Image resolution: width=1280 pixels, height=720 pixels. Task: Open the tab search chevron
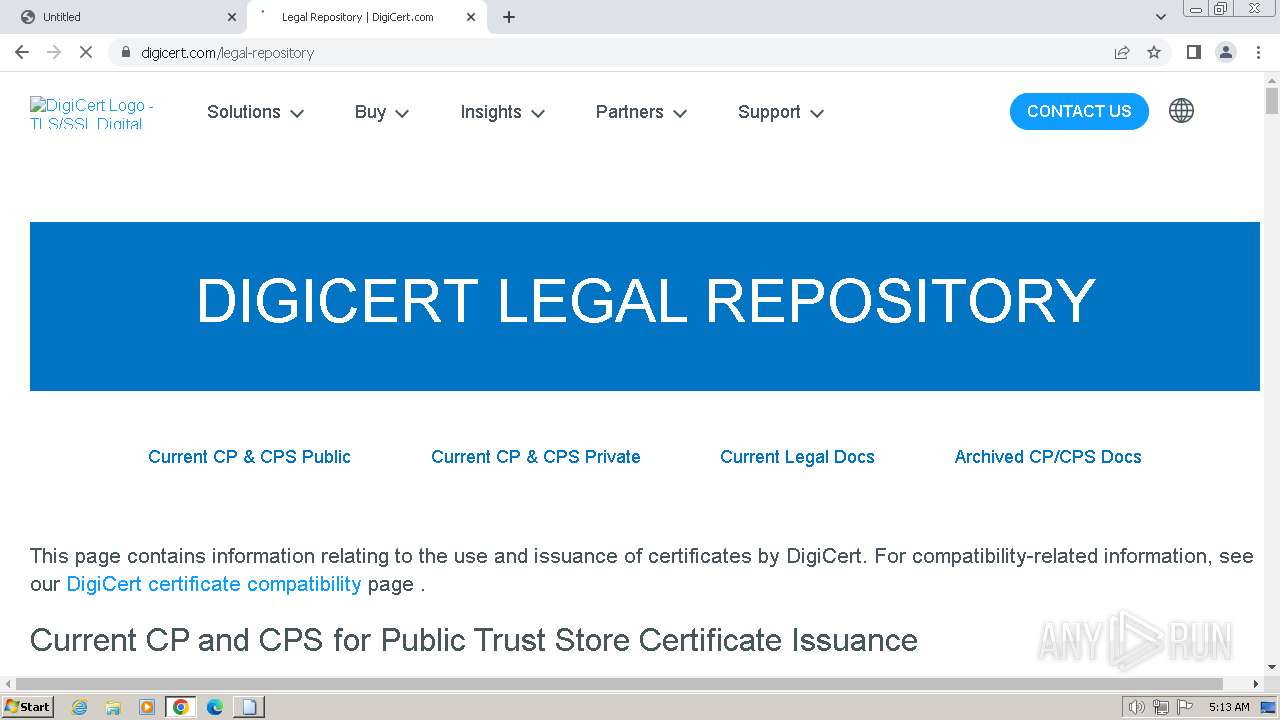(1161, 17)
